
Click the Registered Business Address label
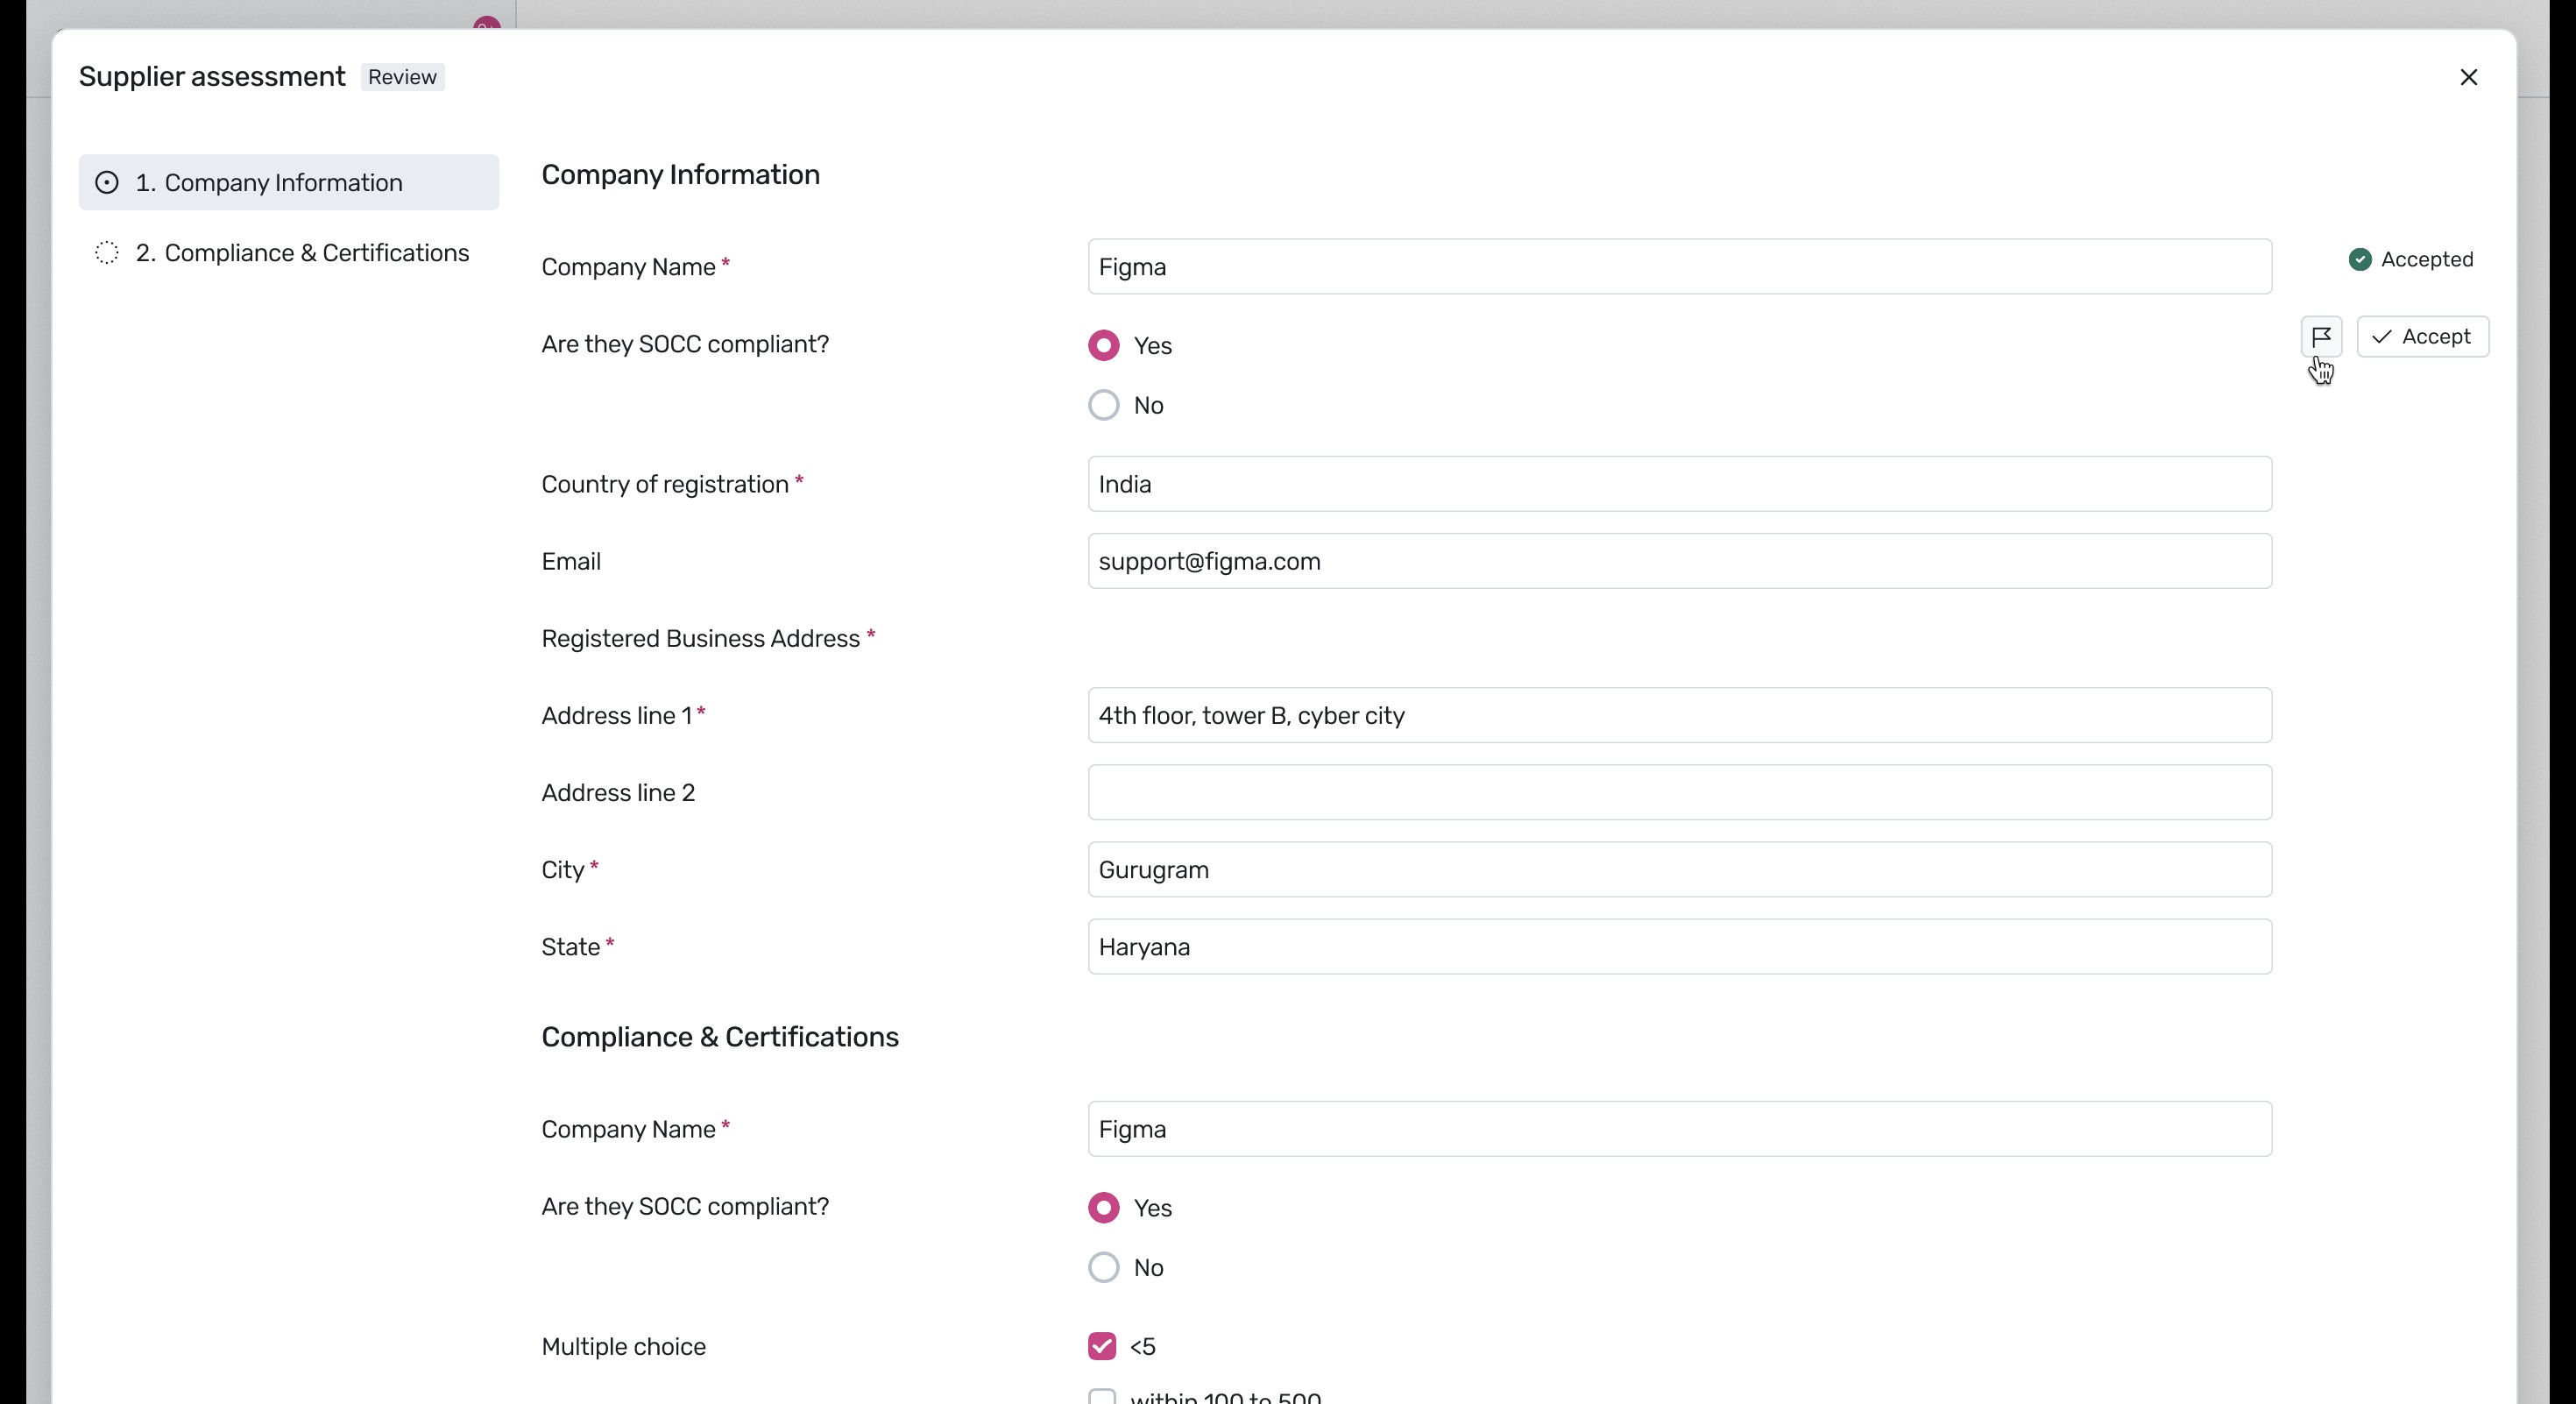tap(700, 639)
